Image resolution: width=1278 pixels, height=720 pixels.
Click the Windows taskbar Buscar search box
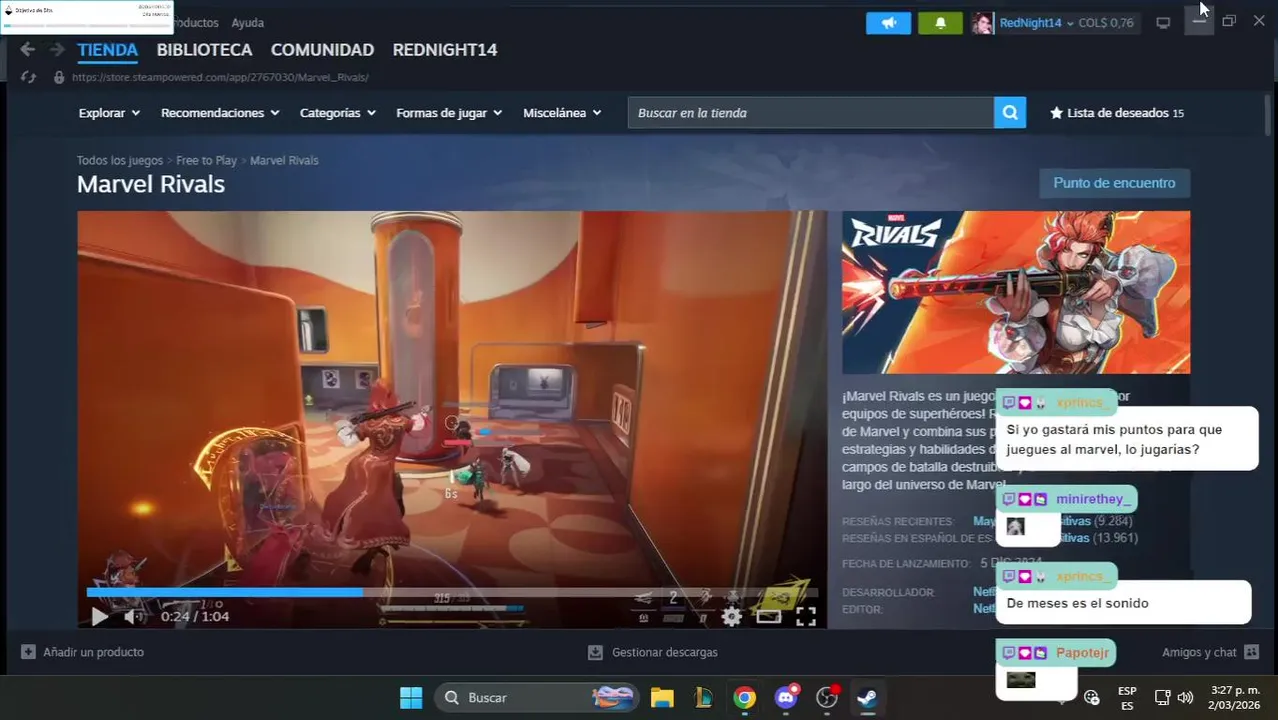pos(536,698)
